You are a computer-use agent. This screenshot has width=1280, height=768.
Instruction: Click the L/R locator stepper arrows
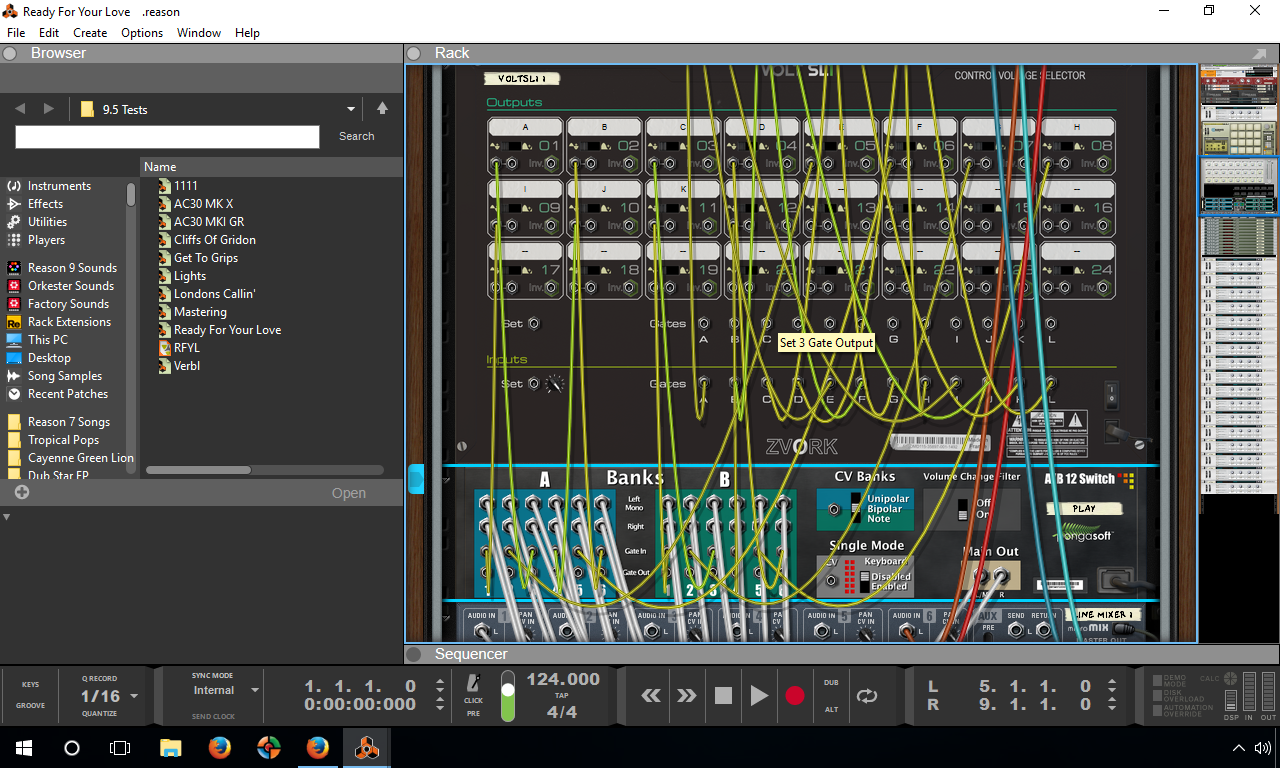tap(1113, 695)
